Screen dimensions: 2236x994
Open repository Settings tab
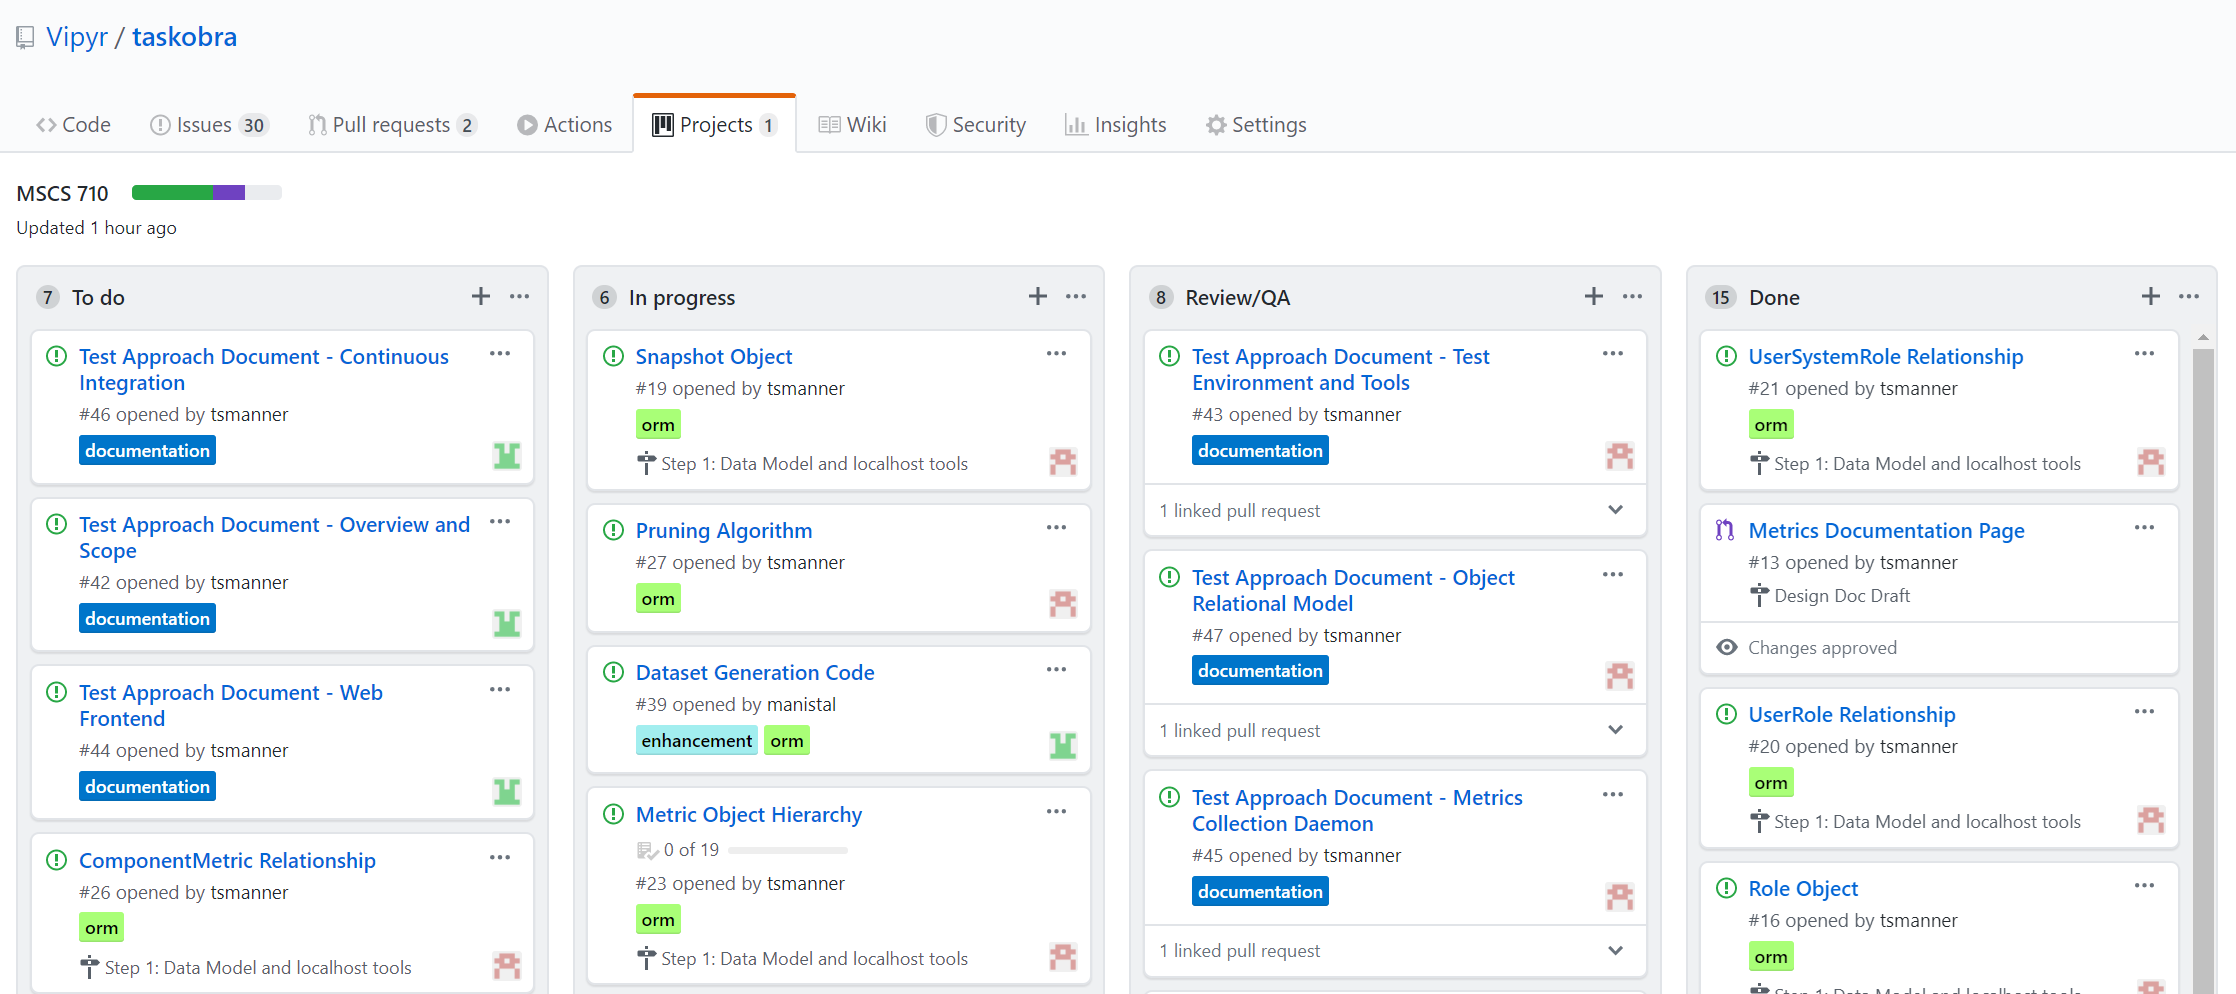(x=1257, y=125)
